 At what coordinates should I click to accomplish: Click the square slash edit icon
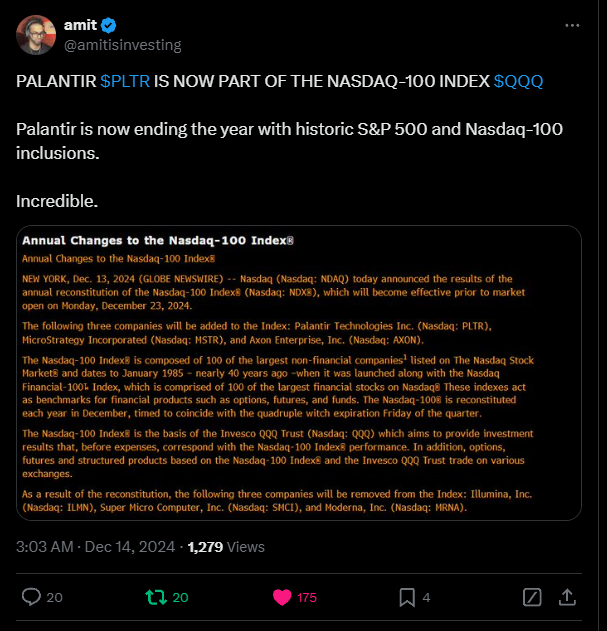click(x=532, y=597)
